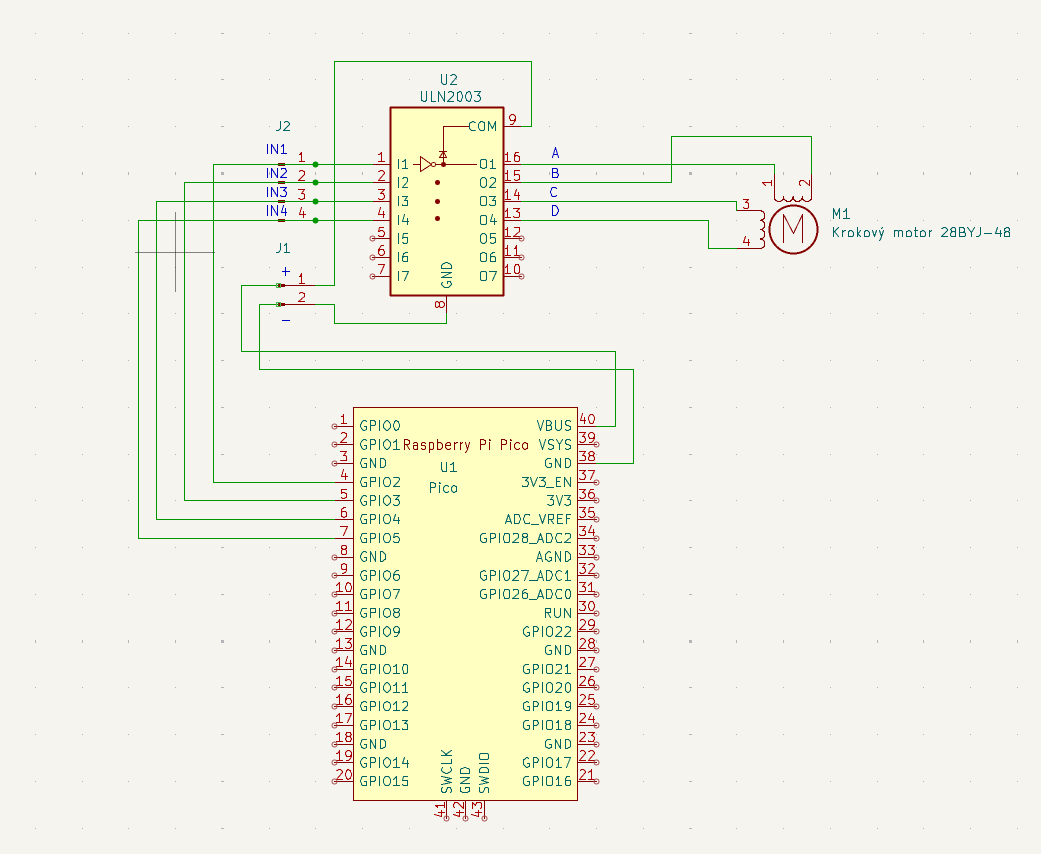Select the M1 motor circle symbol

793,228
